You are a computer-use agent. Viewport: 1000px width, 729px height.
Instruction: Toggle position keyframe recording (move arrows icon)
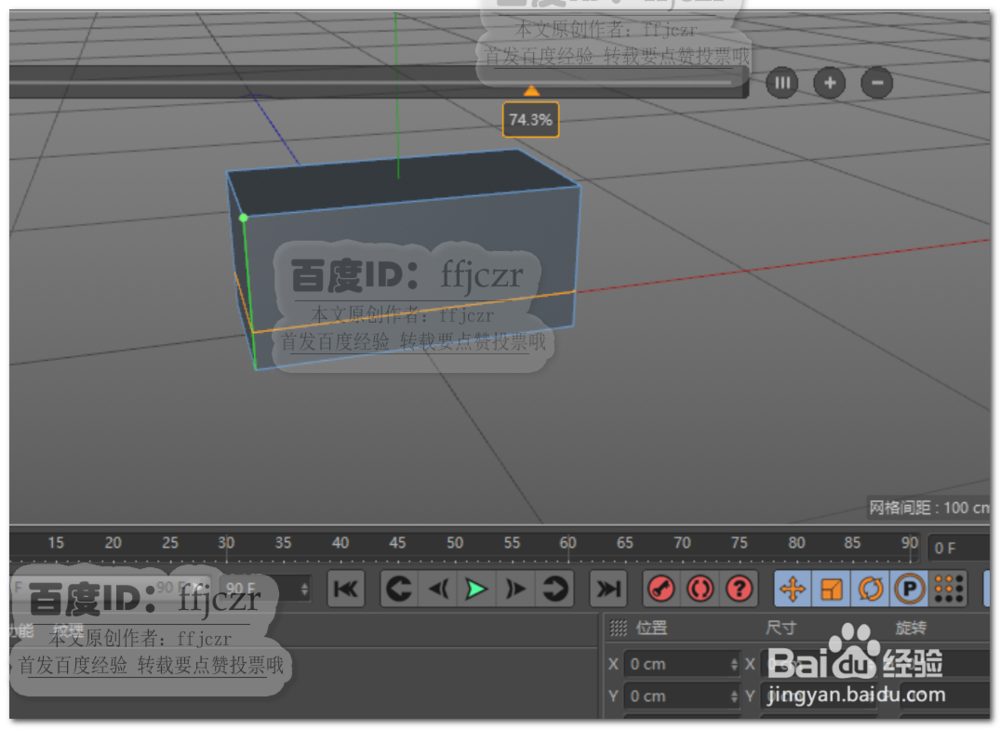793,589
